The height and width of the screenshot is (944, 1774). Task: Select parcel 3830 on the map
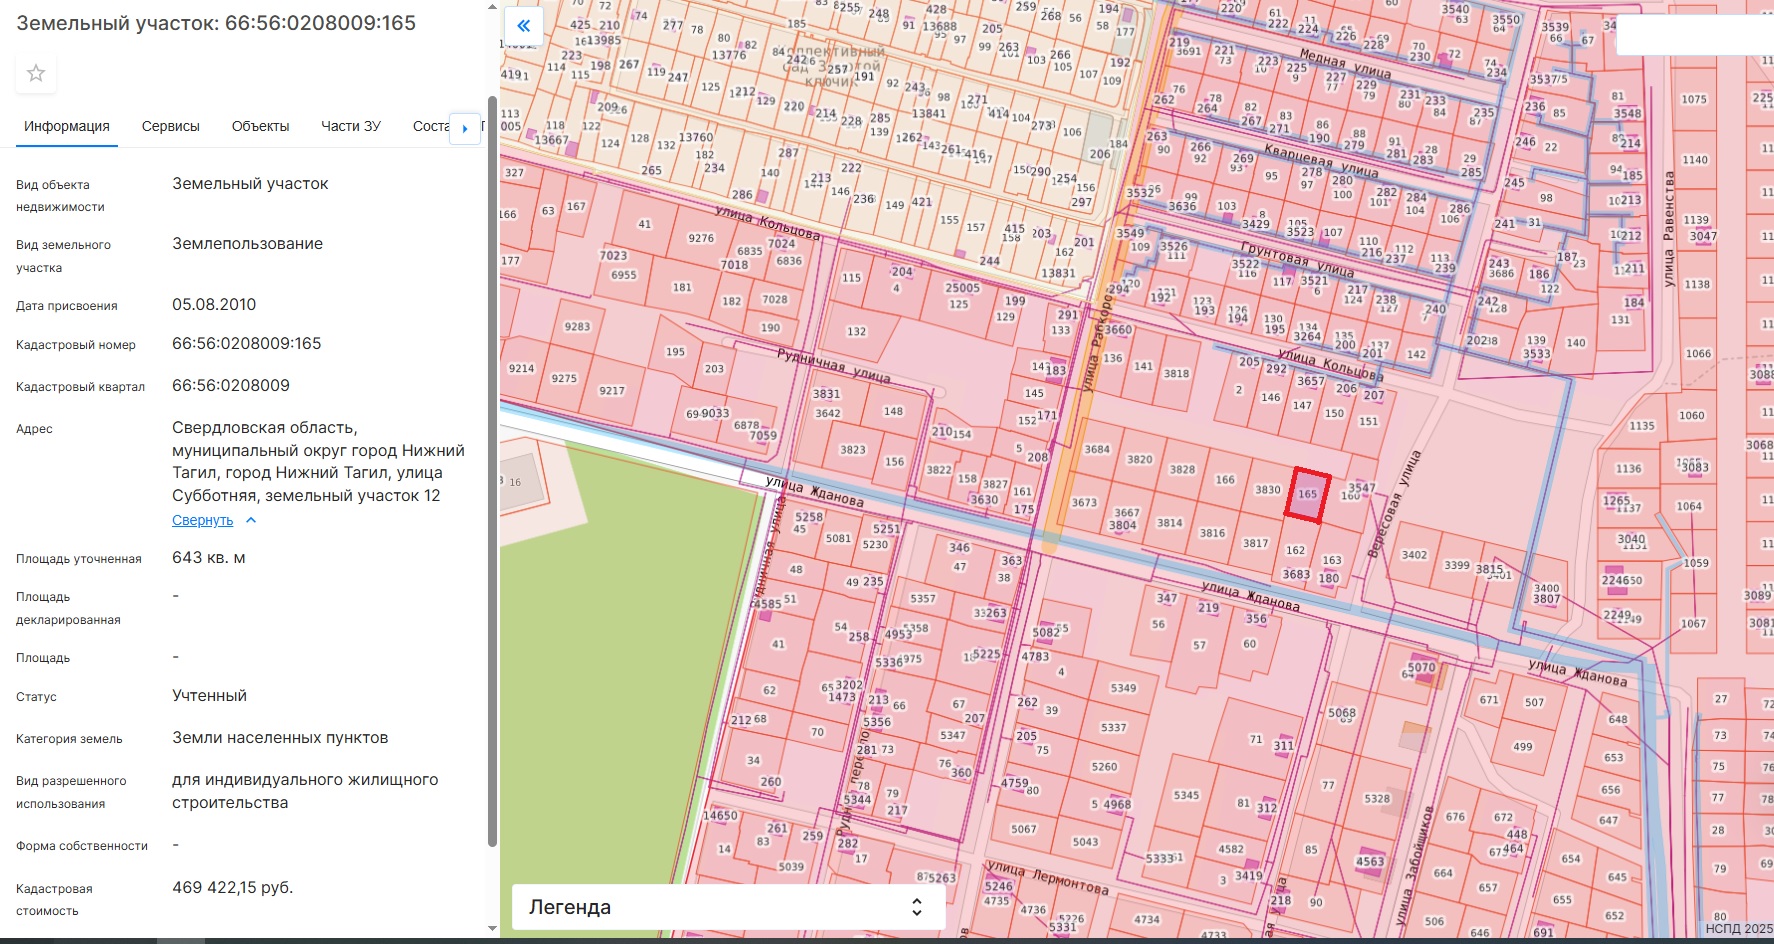point(1267,490)
